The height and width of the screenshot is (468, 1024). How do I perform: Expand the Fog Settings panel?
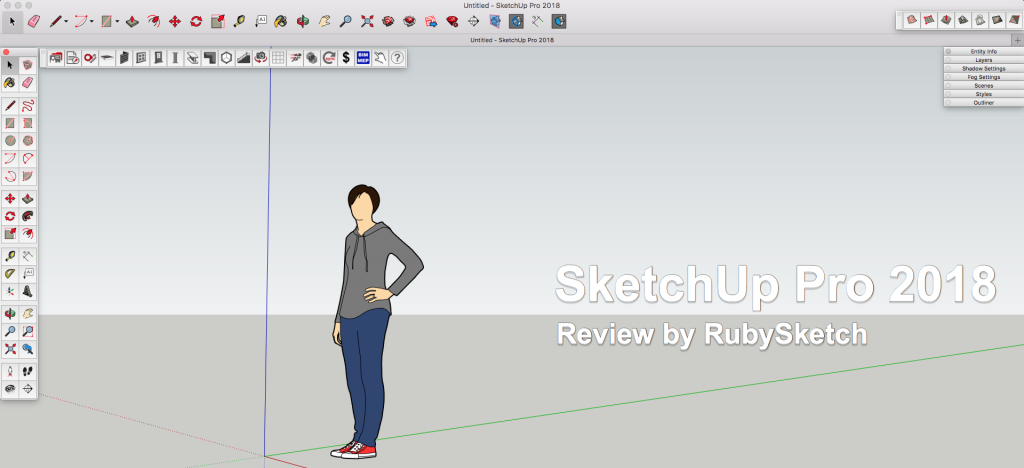984,77
